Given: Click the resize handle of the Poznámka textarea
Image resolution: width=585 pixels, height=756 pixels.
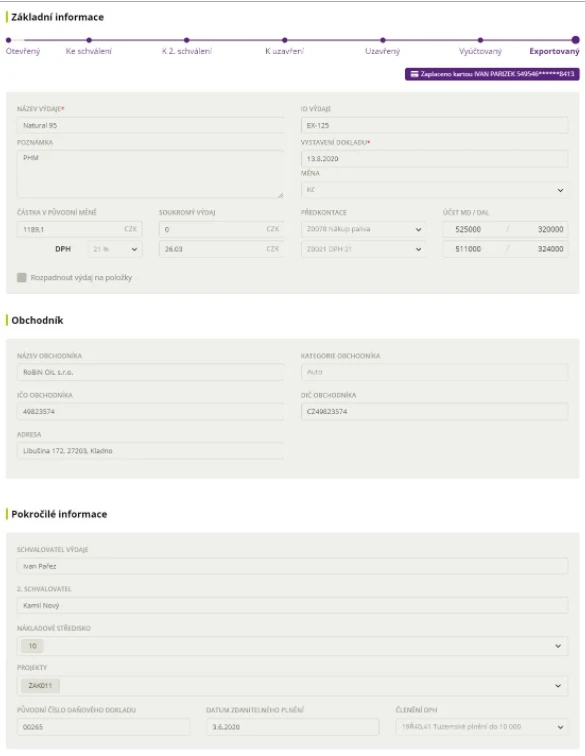Looking at the screenshot, I should click(281, 195).
